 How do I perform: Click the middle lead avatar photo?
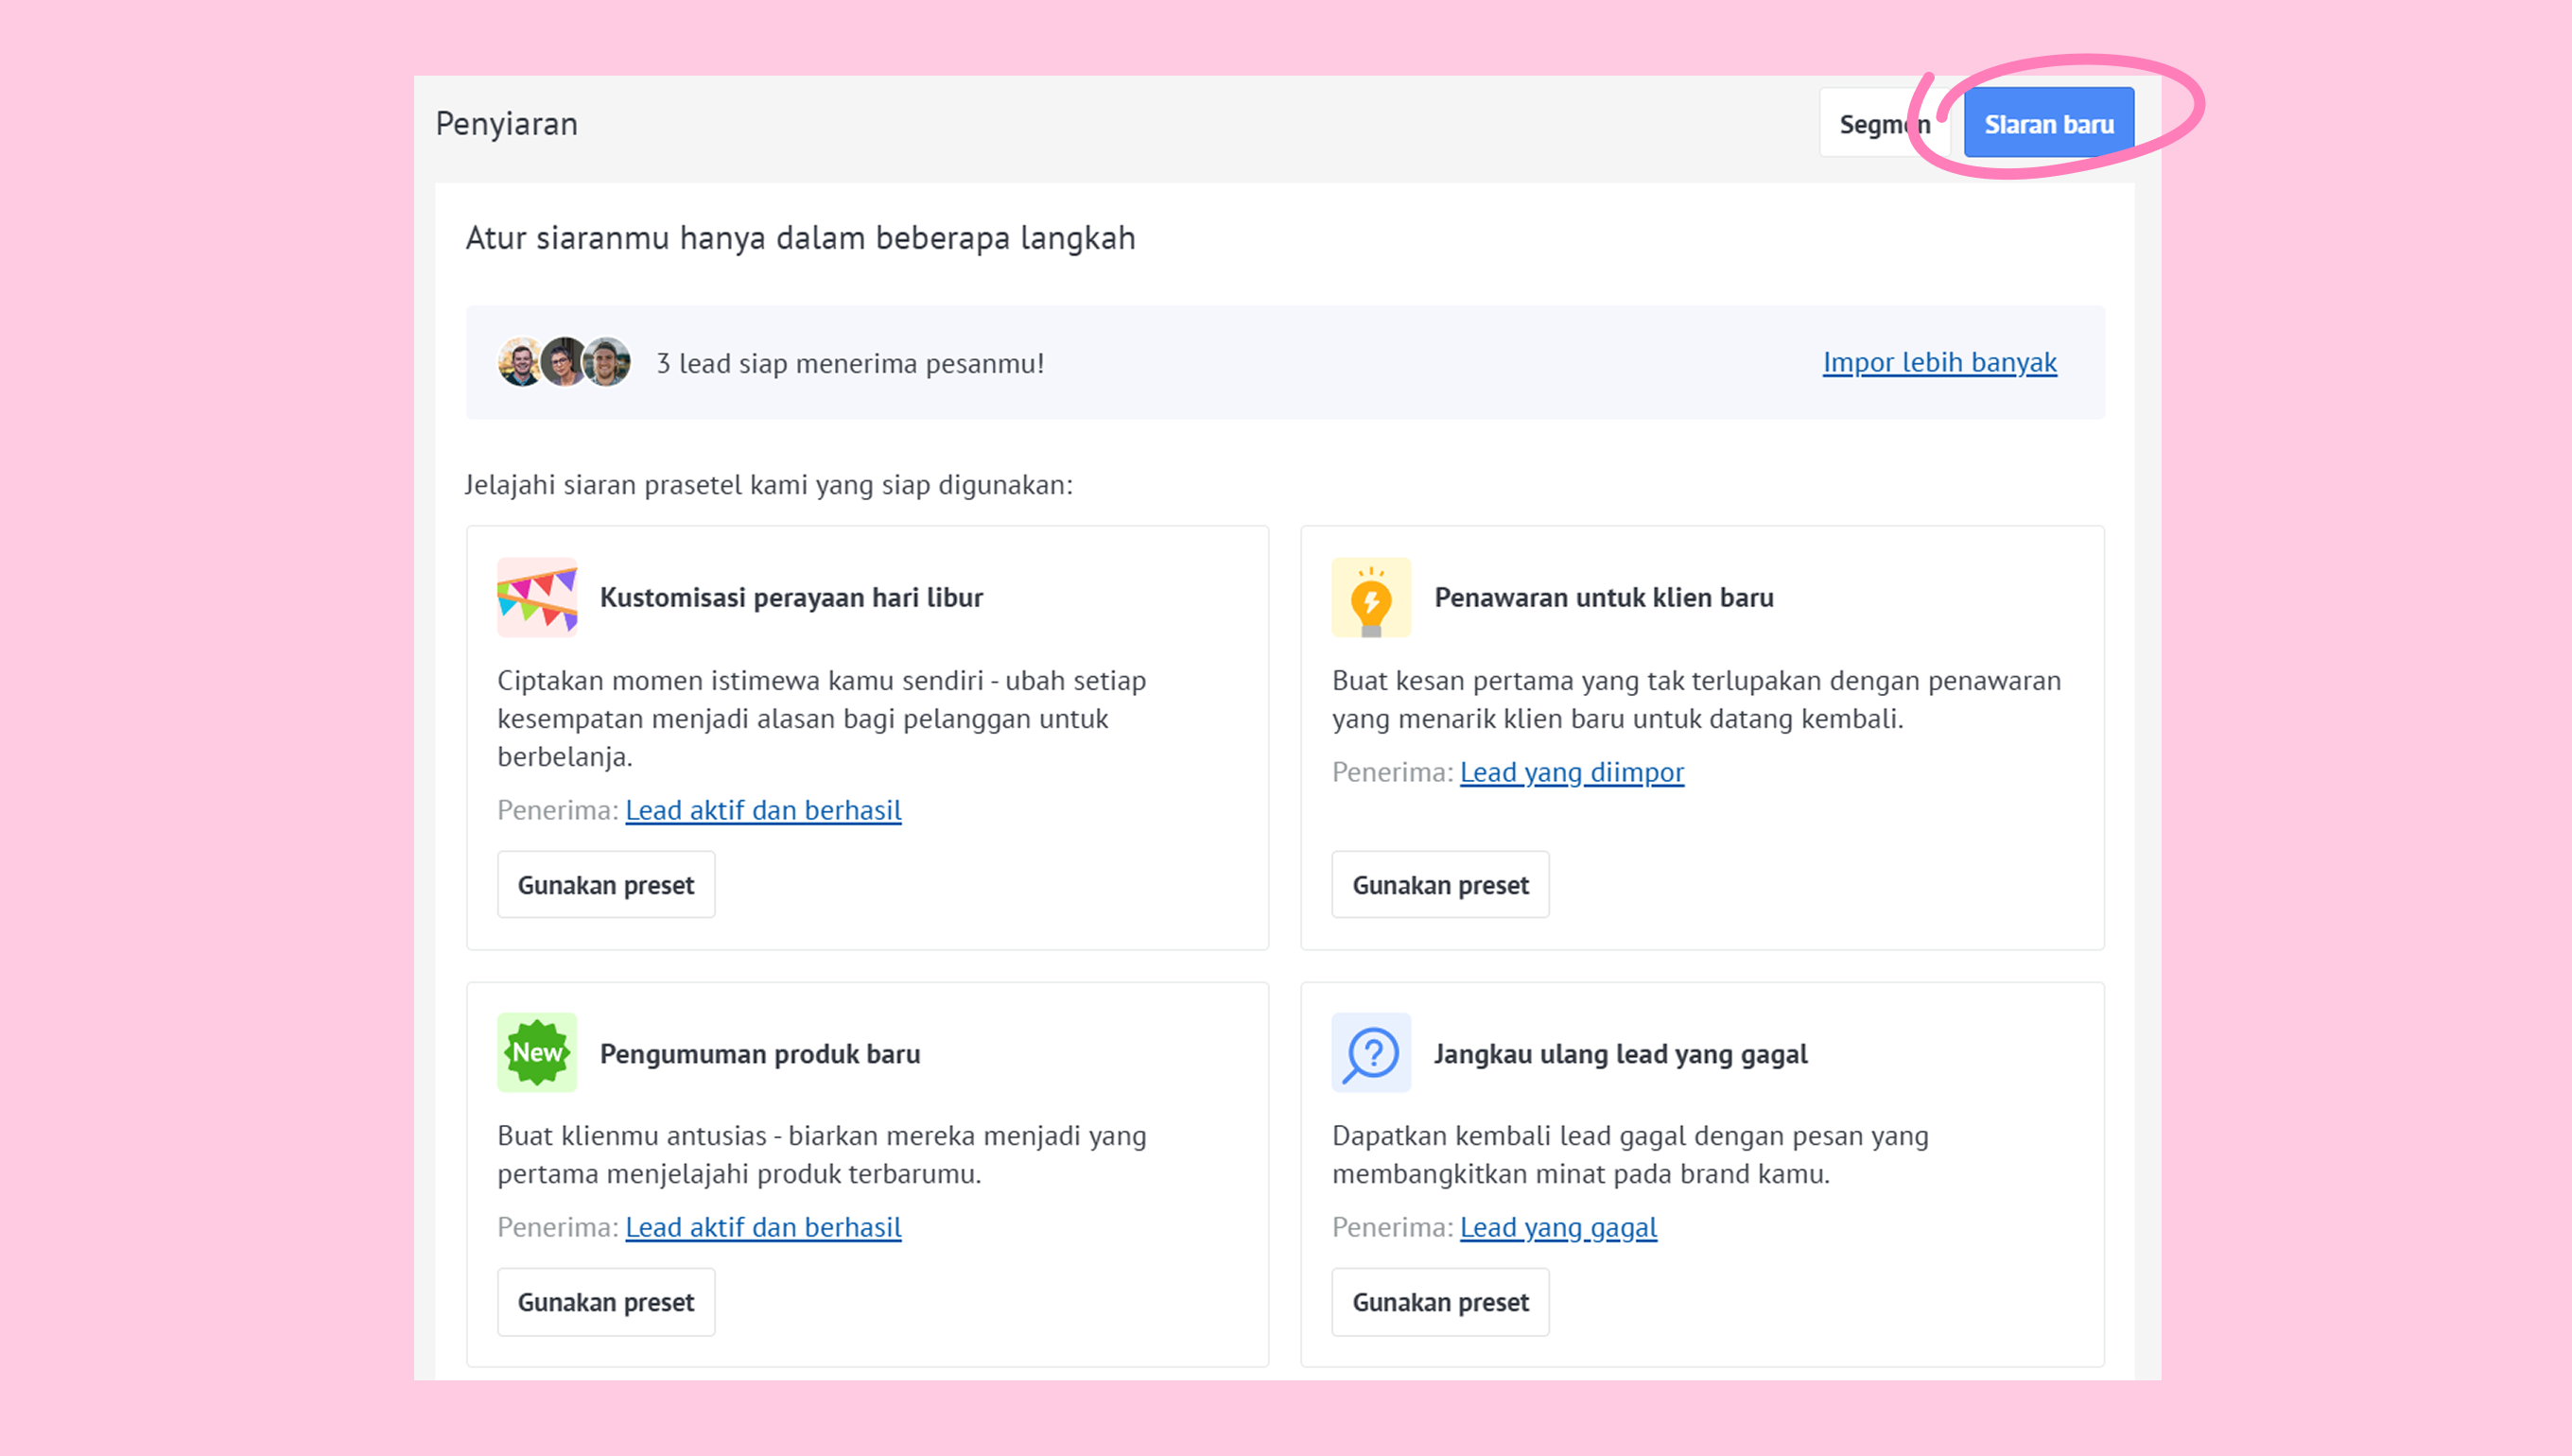(564, 362)
